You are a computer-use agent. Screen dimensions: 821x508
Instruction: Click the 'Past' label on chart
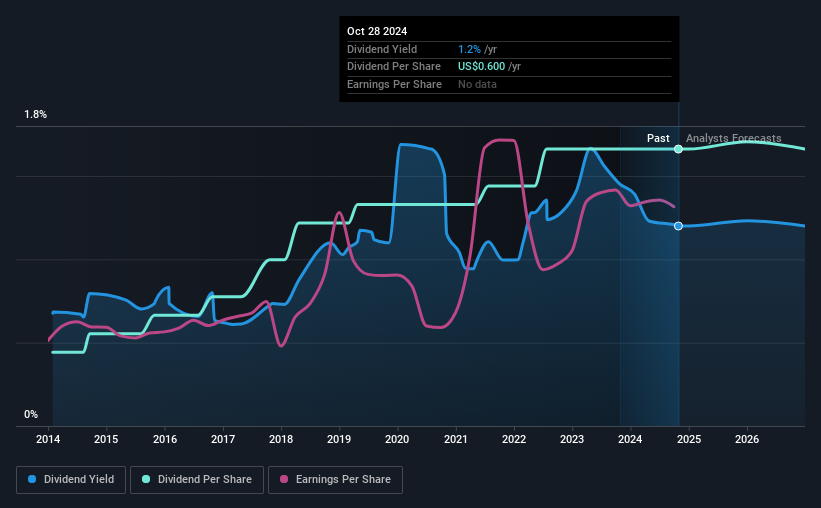coord(658,138)
